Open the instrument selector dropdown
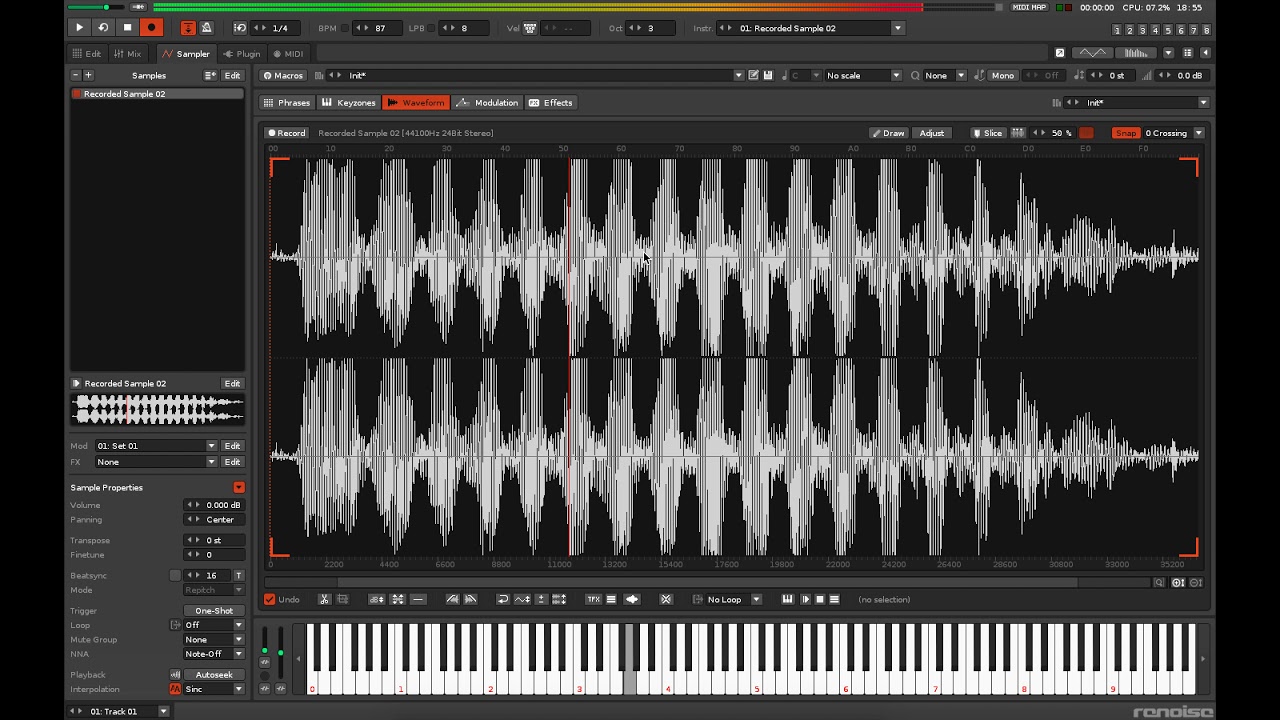 click(x=897, y=28)
